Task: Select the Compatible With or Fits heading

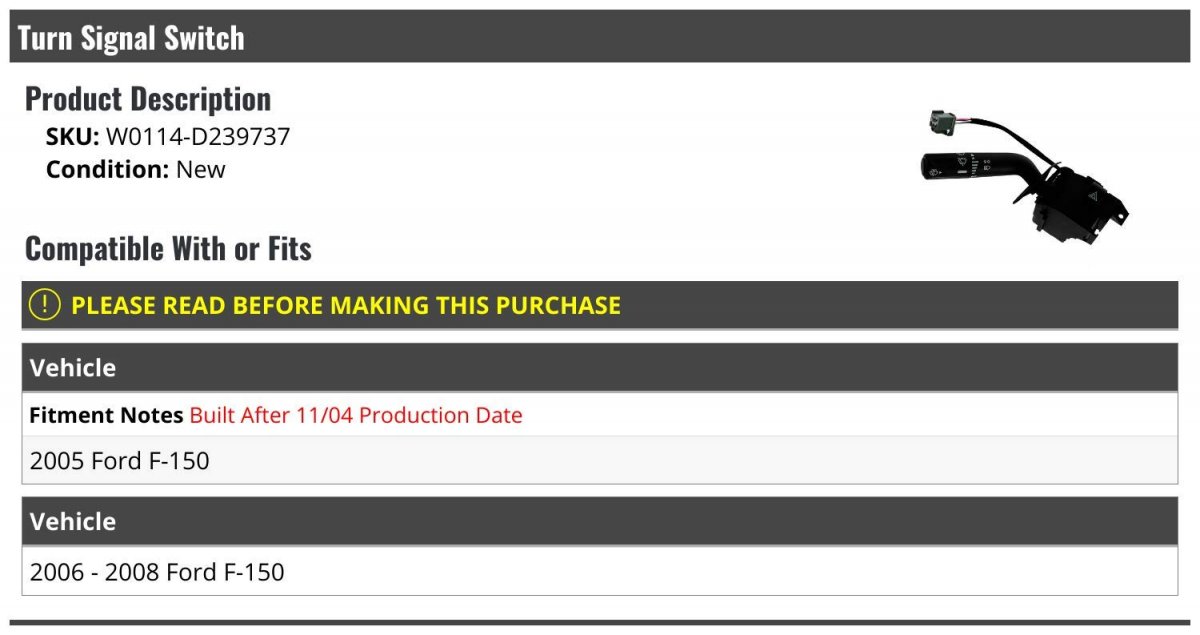Action: pyautogui.click(x=168, y=248)
